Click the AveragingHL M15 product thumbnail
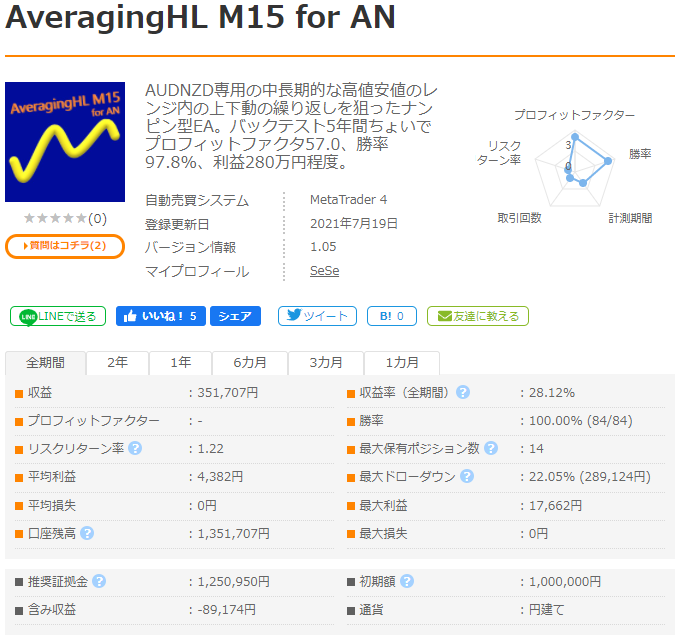680x635 pixels. click(x=65, y=142)
